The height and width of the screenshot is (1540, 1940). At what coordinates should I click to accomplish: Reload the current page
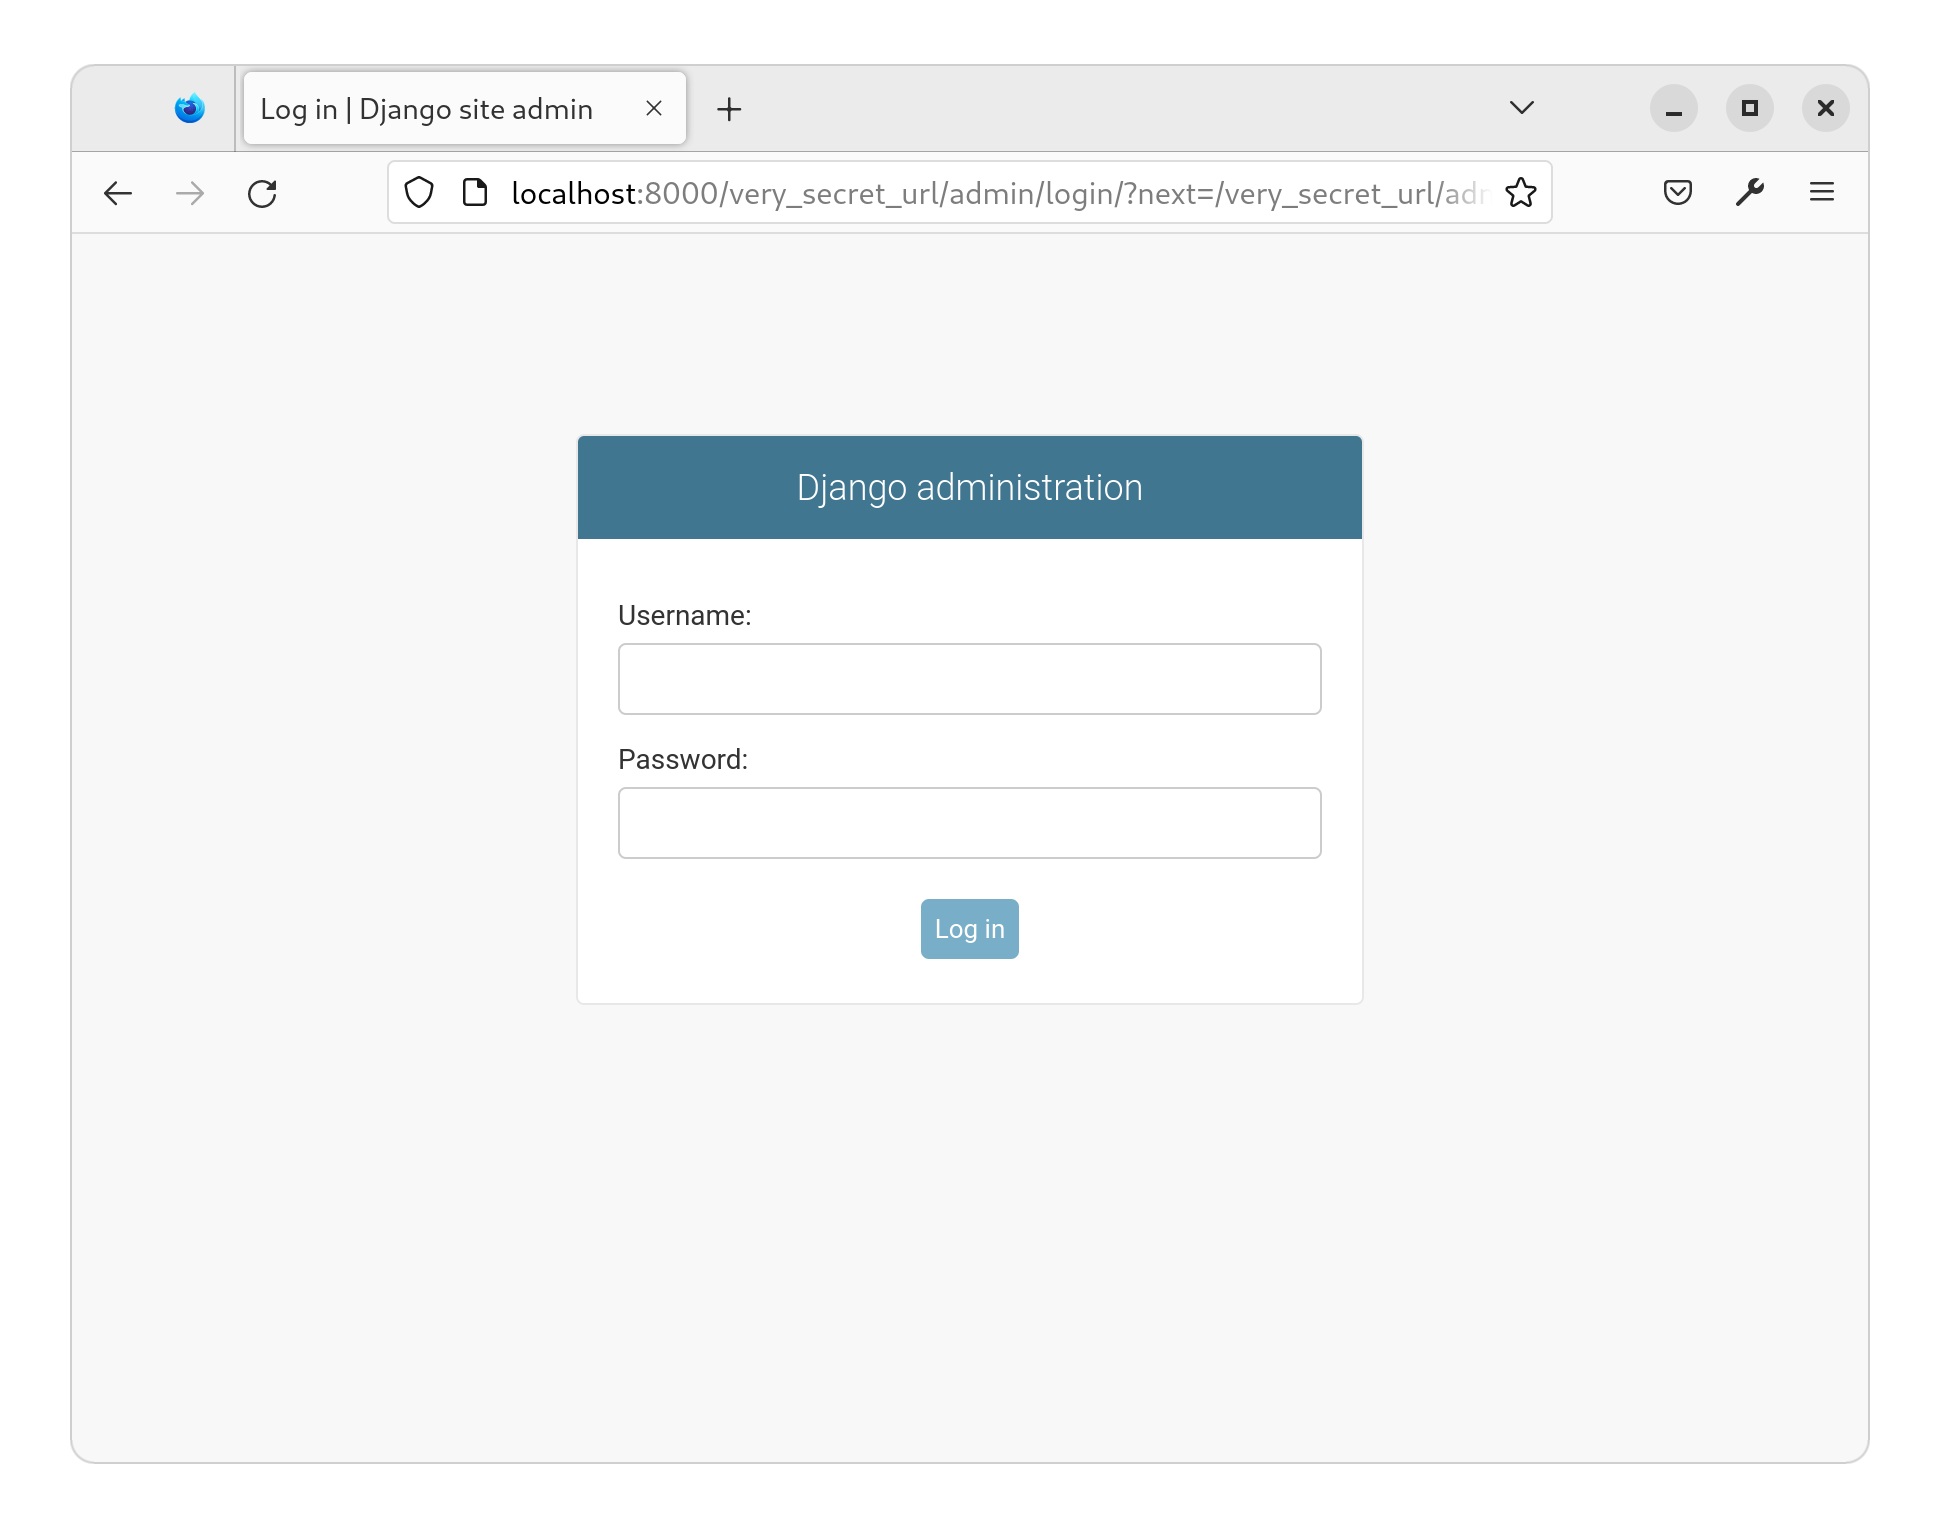262,192
